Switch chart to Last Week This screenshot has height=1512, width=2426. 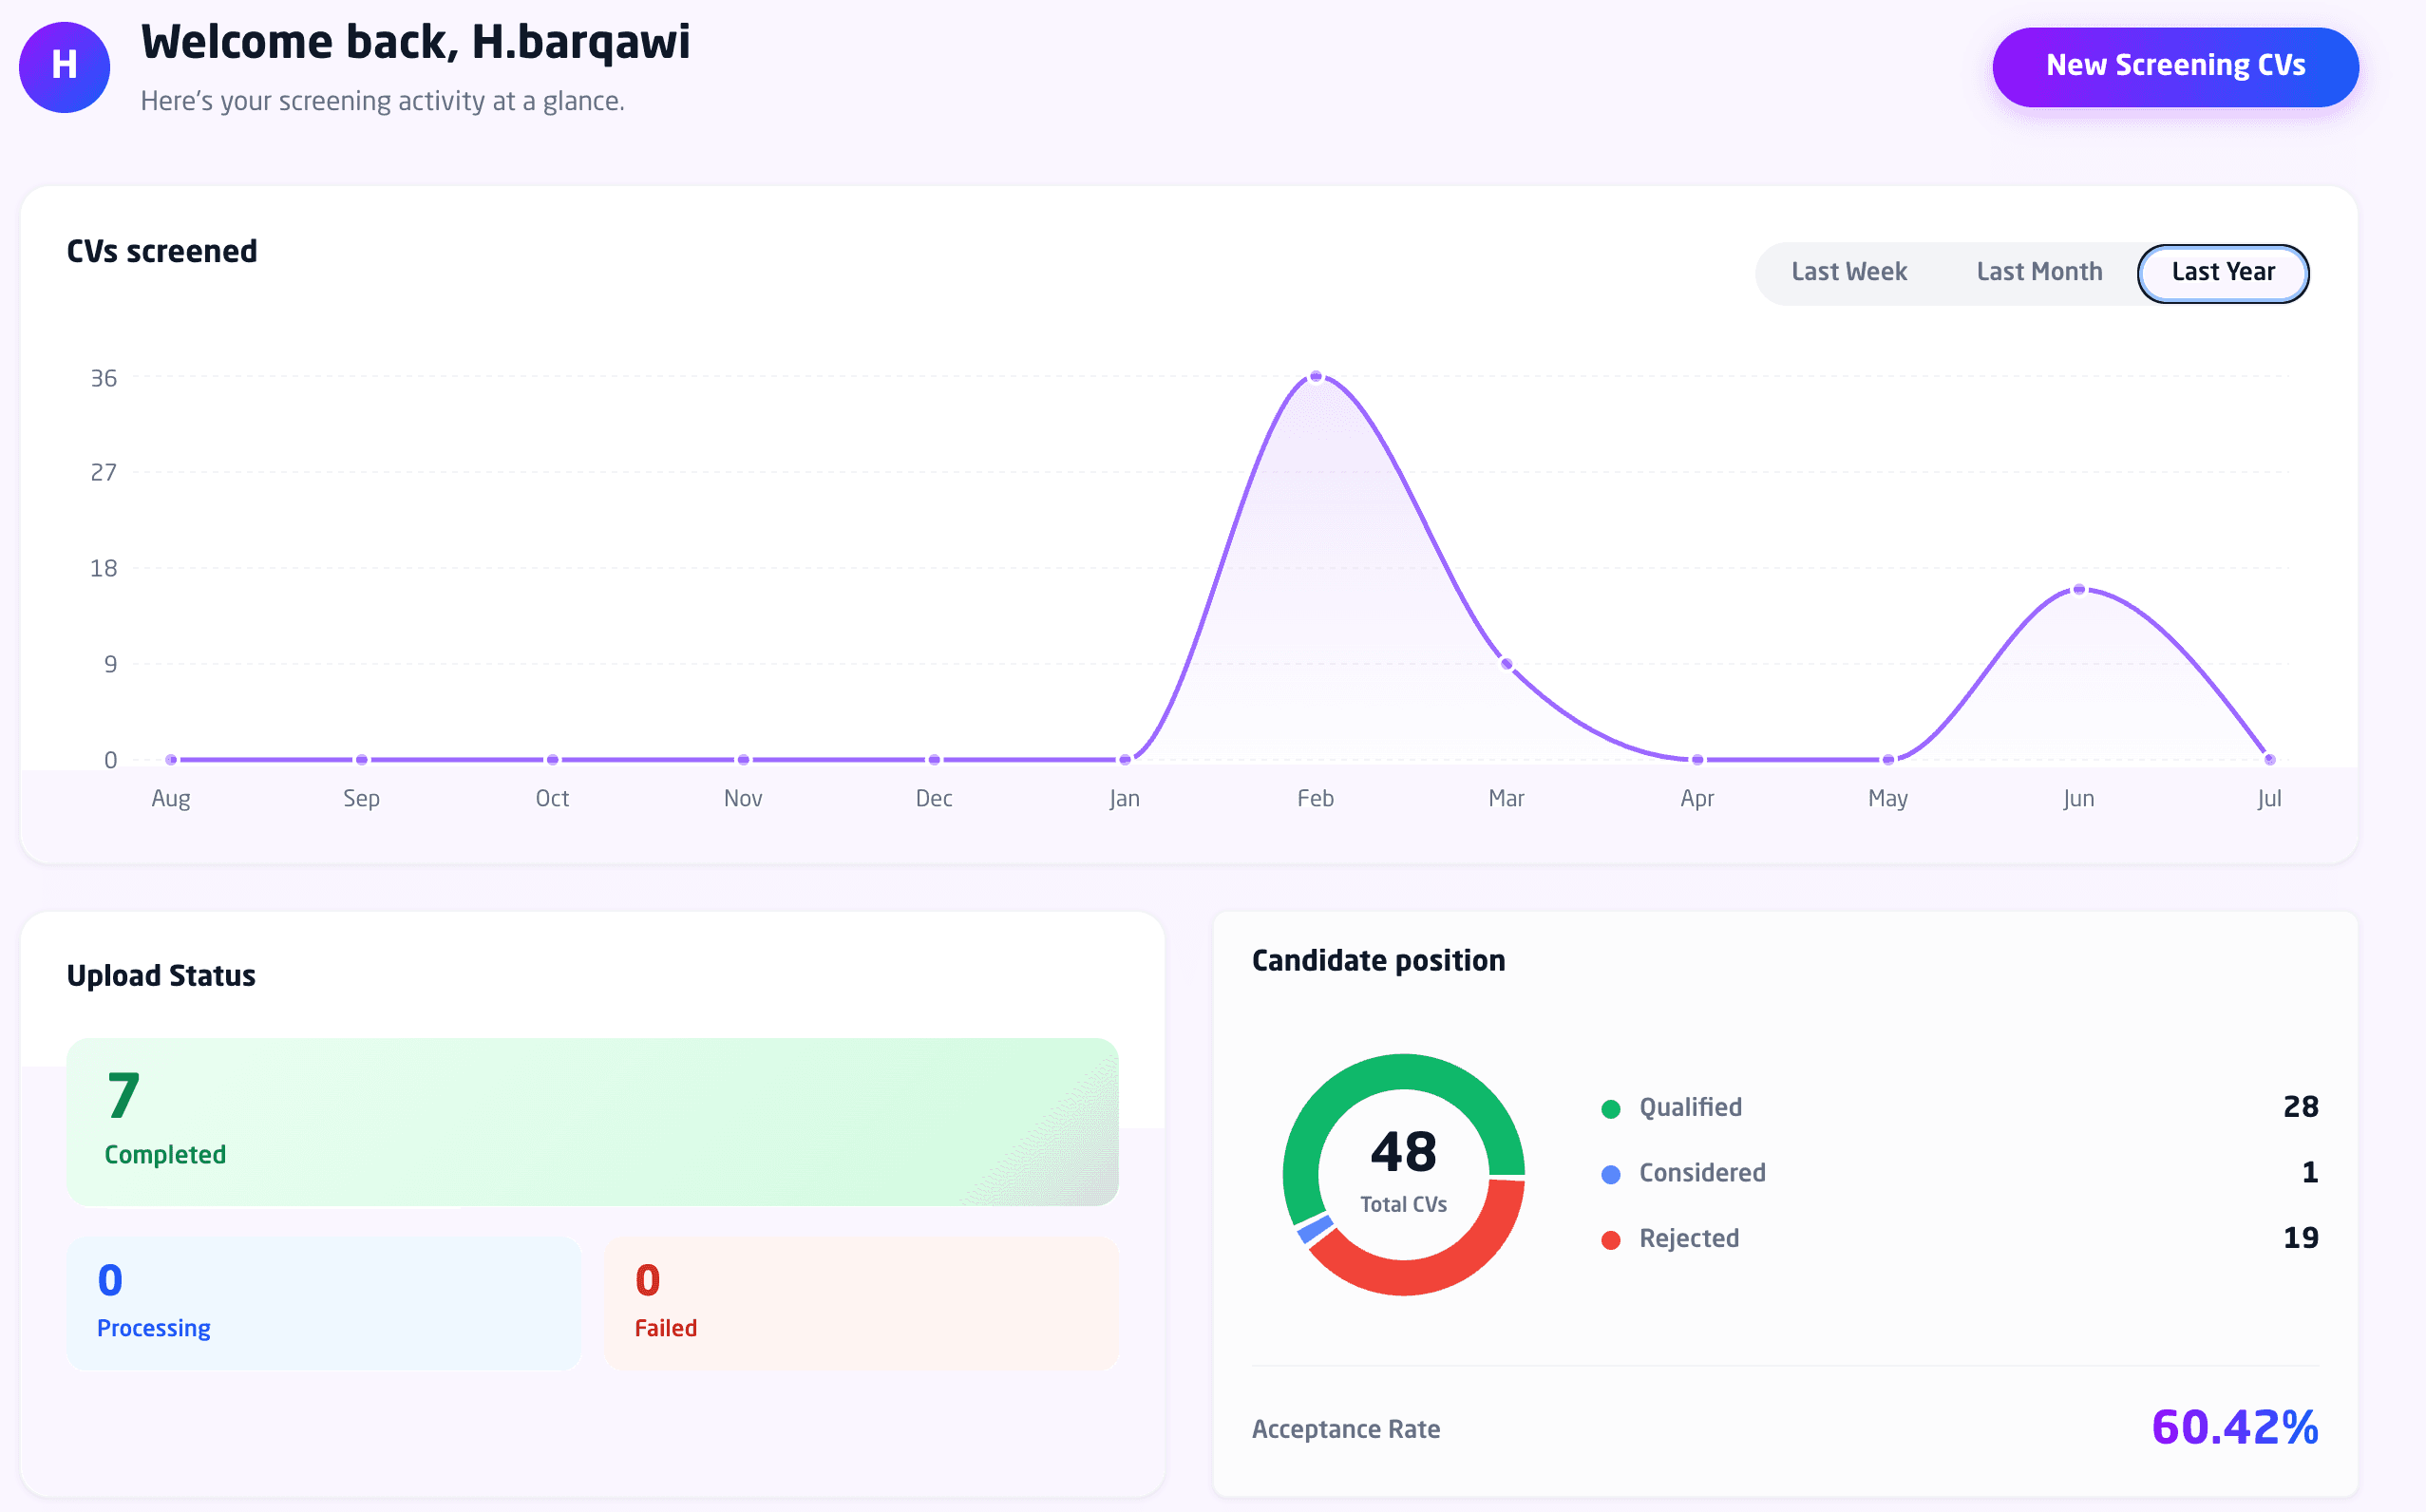[x=1848, y=272]
